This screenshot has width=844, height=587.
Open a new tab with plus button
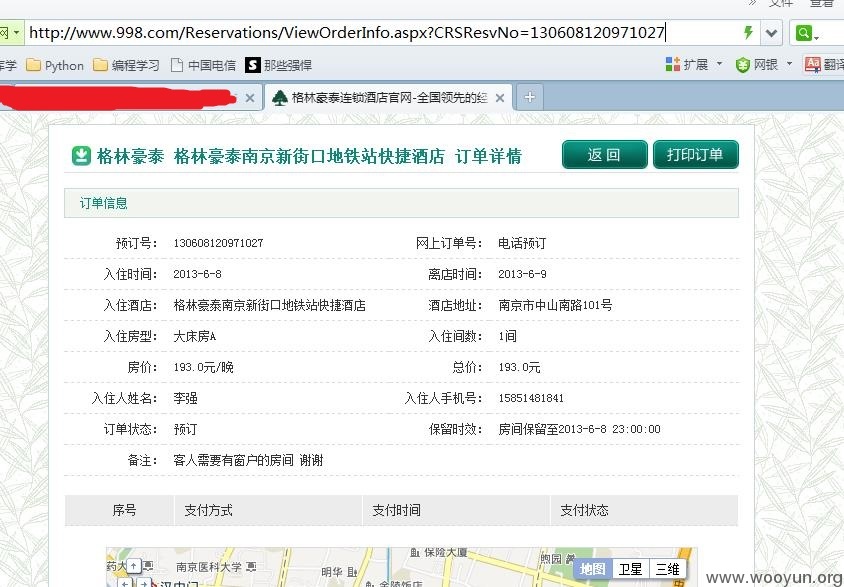pyautogui.click(x=530, y=97)
